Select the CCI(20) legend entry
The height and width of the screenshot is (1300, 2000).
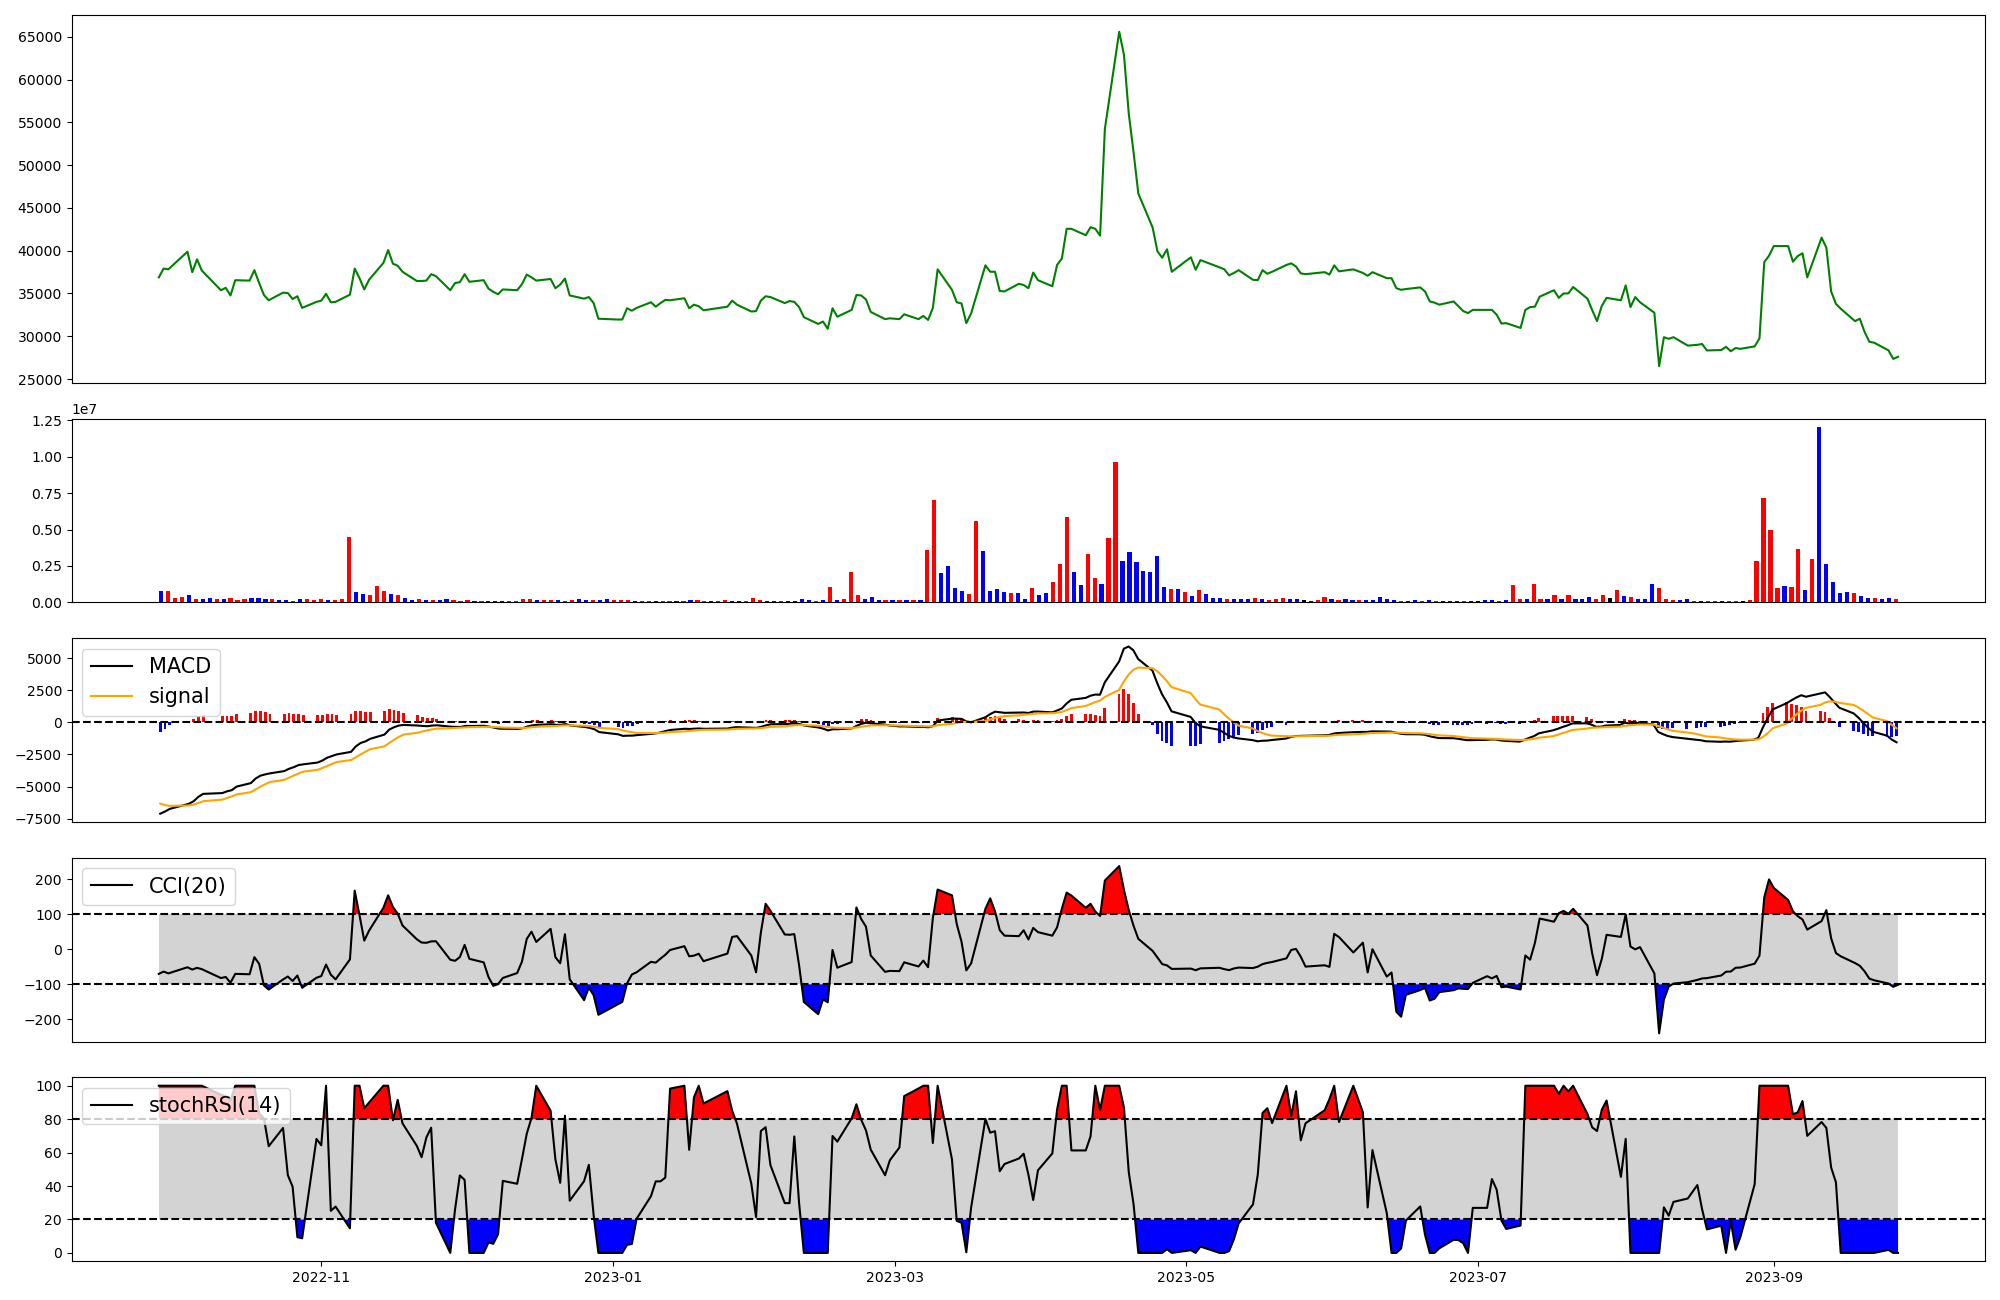click(187, 886)
